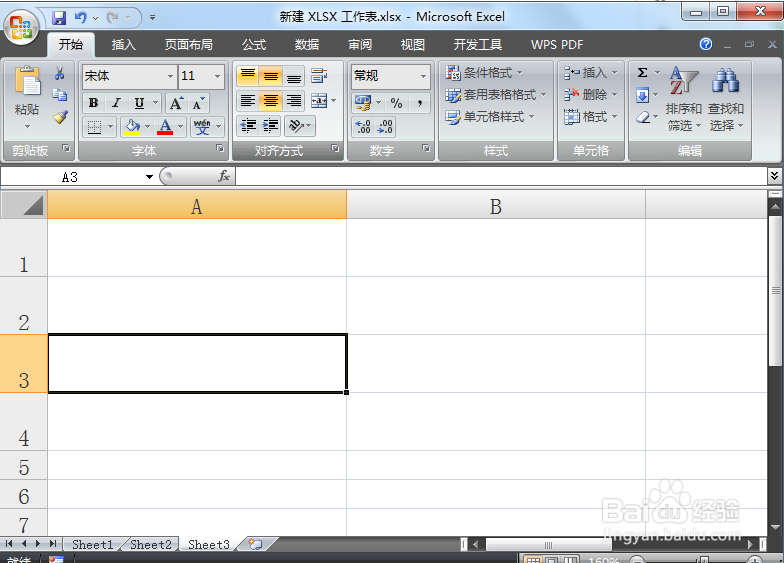Undo the last action

80,18
